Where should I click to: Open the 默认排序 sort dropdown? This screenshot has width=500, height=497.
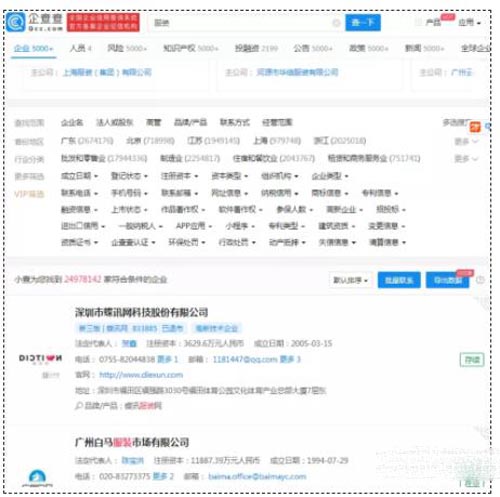[x=350, y=280]
